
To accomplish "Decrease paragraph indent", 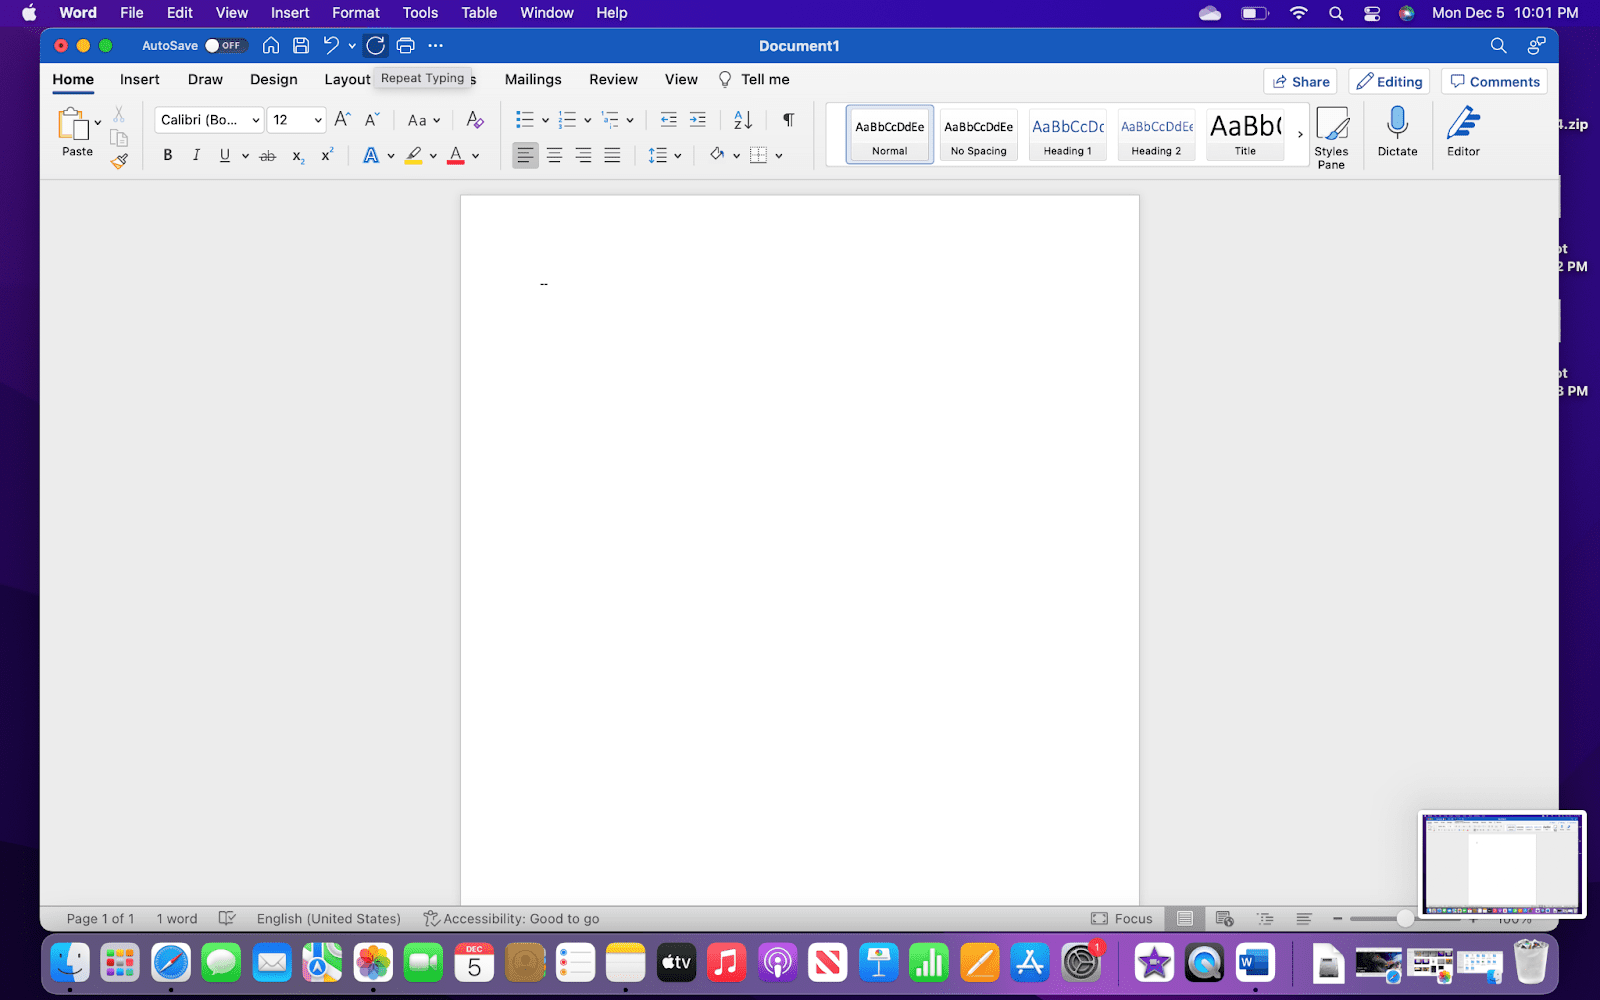I will (x=669, y=120).
